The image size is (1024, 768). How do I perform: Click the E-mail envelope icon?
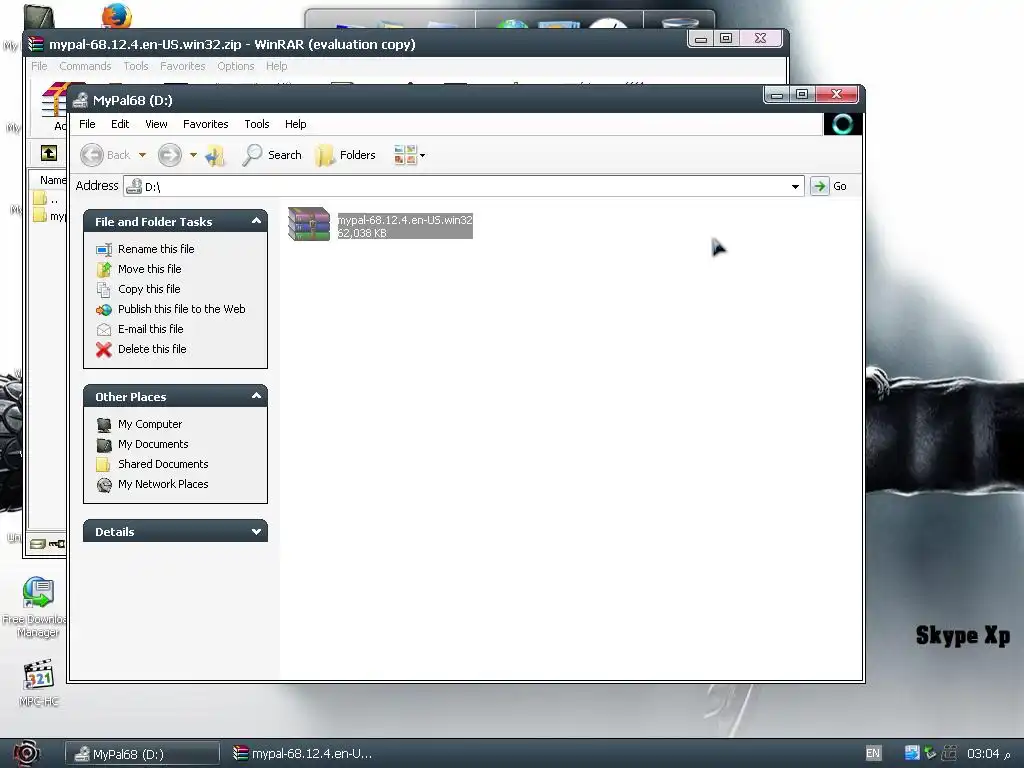(x=104, y=330)
